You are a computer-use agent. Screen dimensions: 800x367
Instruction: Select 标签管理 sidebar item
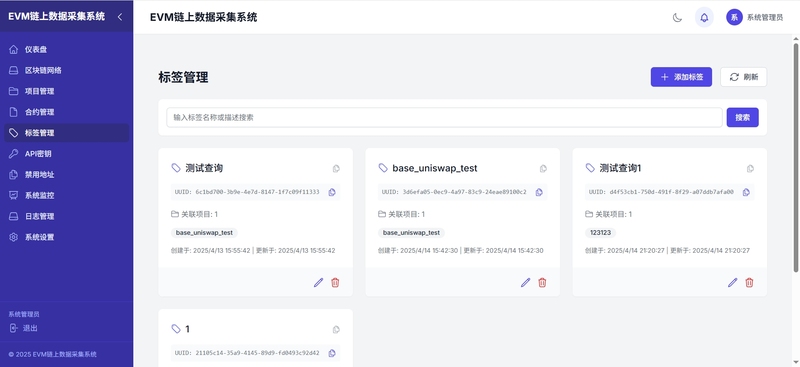point(66,133)
